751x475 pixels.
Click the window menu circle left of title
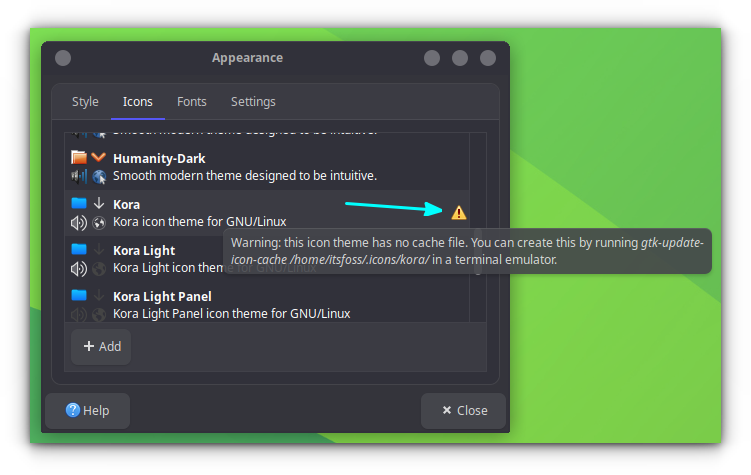(x=63, y=58)
